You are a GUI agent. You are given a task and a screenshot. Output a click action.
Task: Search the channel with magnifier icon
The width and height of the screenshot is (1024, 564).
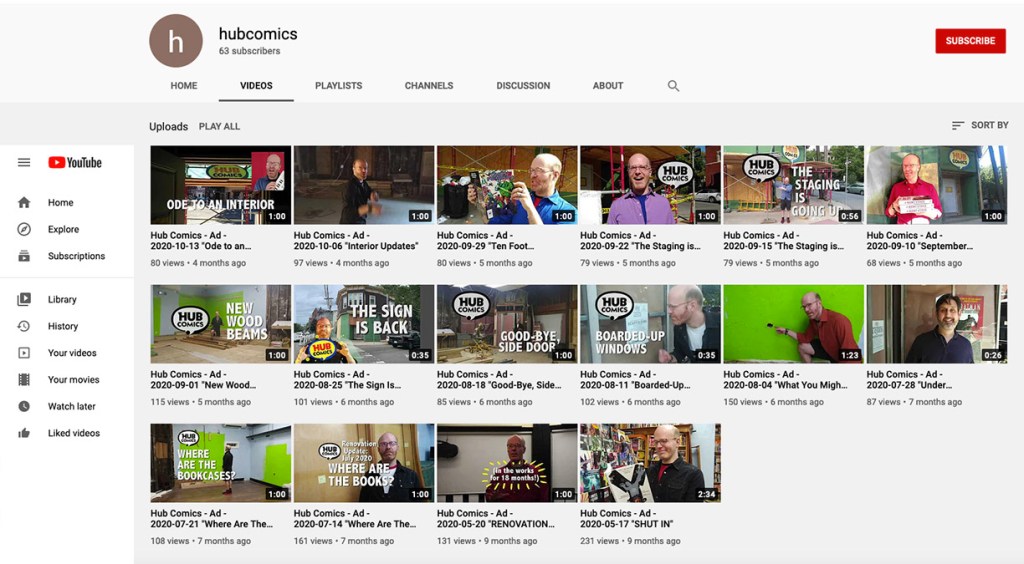click(673, 86)
